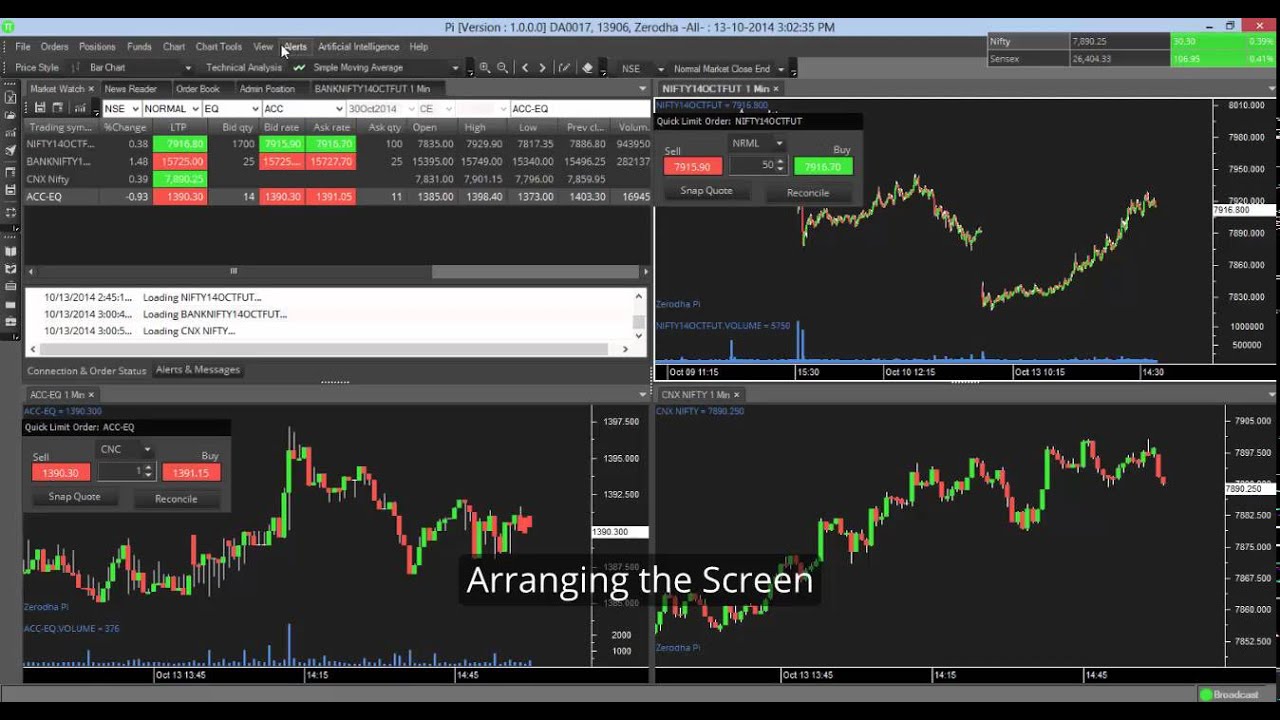
Task: Click Reconcile in ACC-EQ order panel
Action: [x=176, y=499]
